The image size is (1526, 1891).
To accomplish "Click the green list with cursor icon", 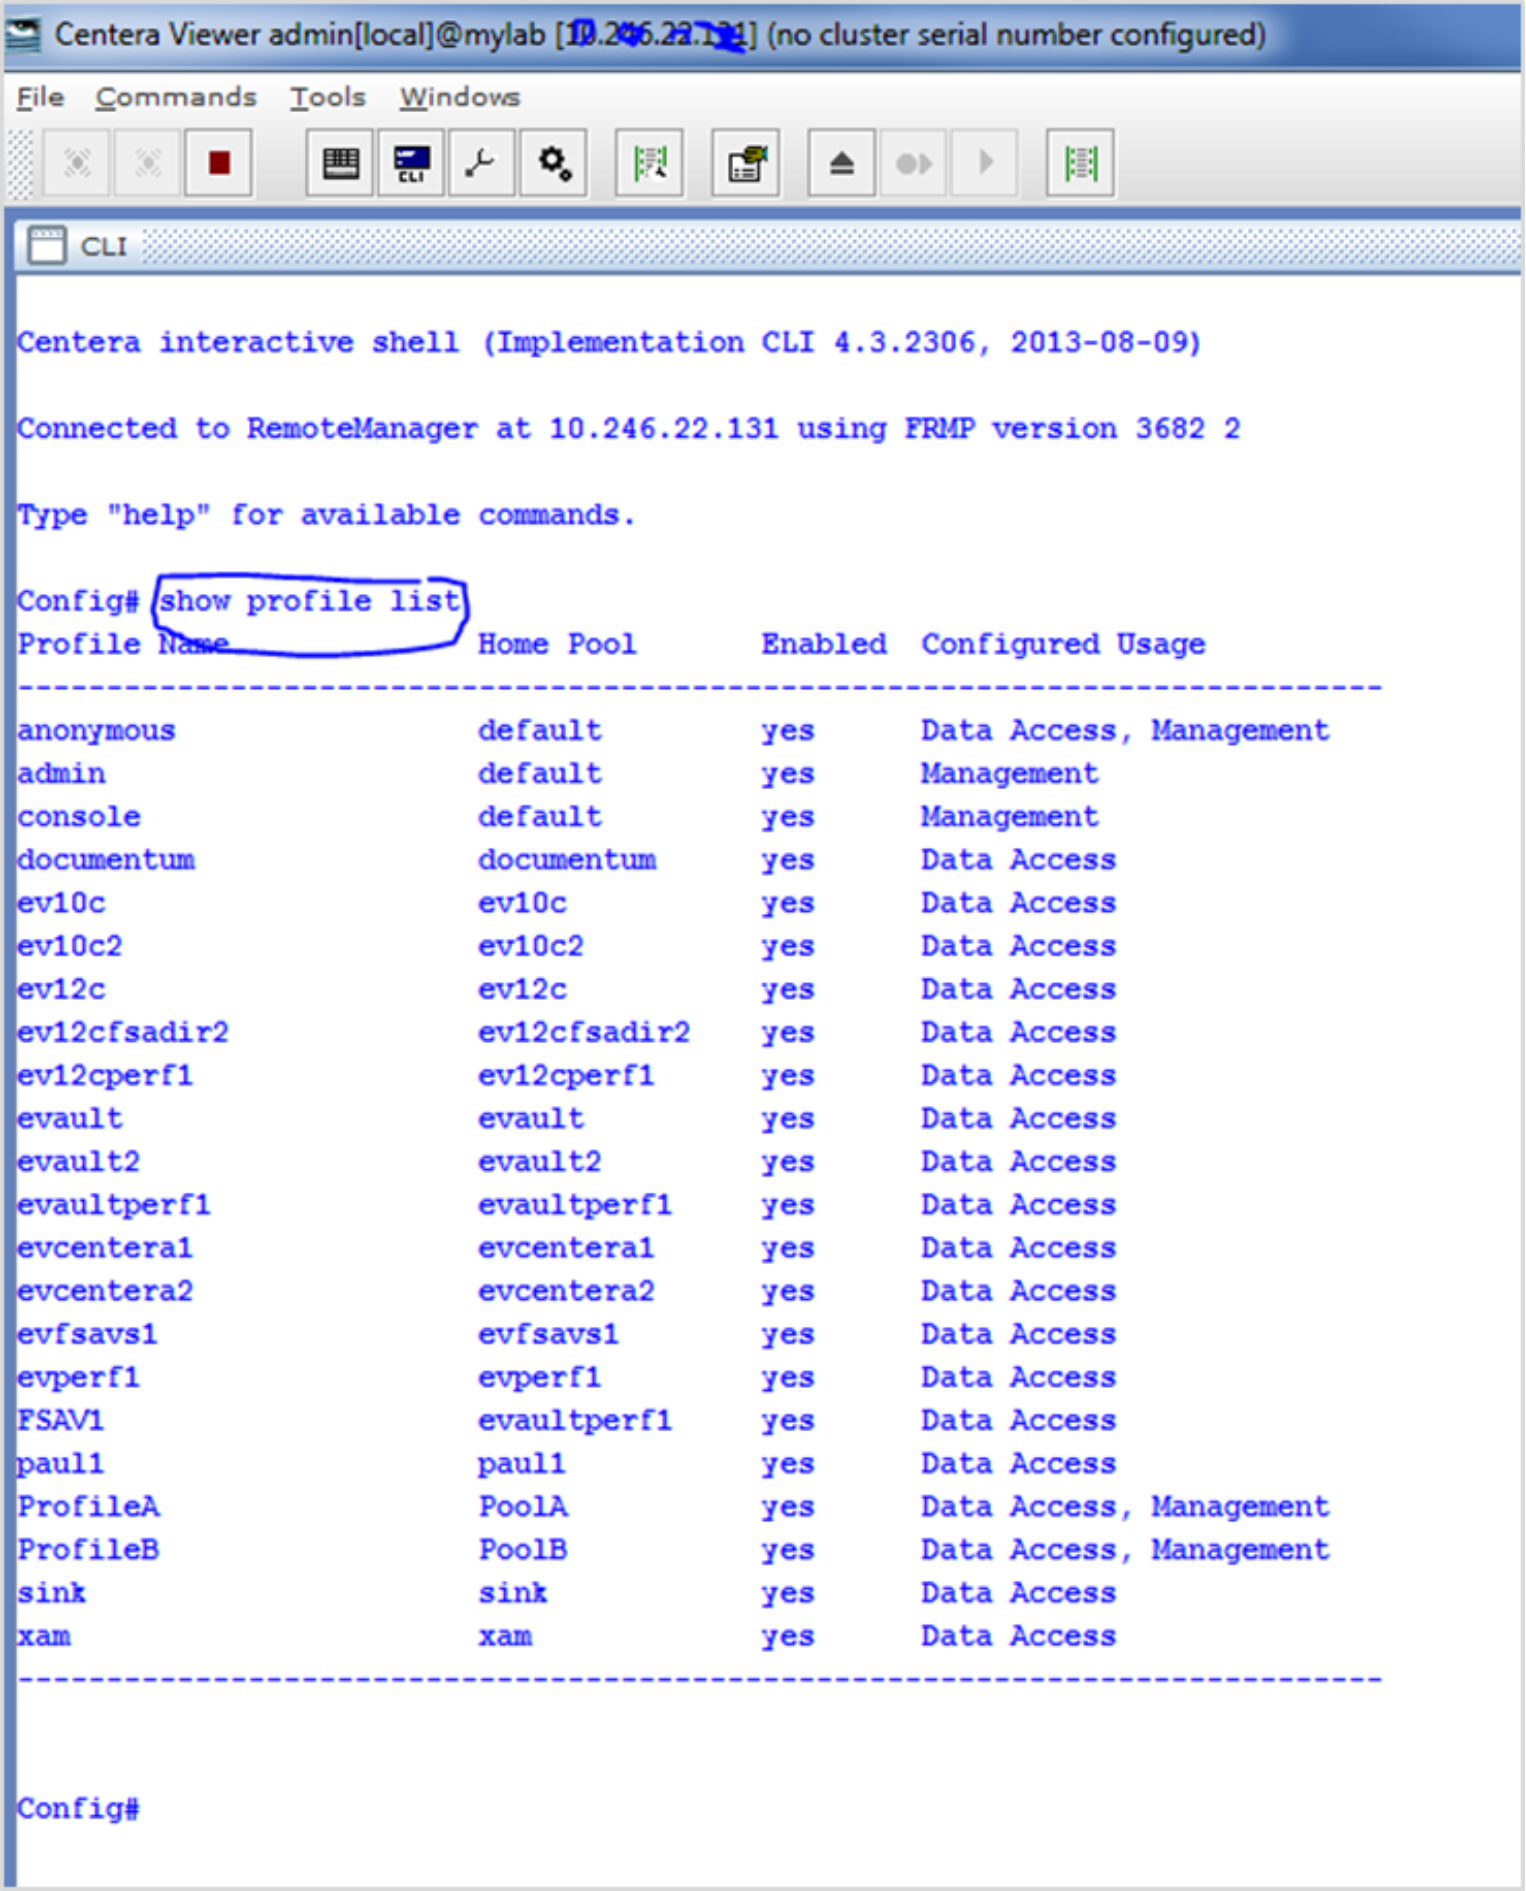I will pos(650,162).
